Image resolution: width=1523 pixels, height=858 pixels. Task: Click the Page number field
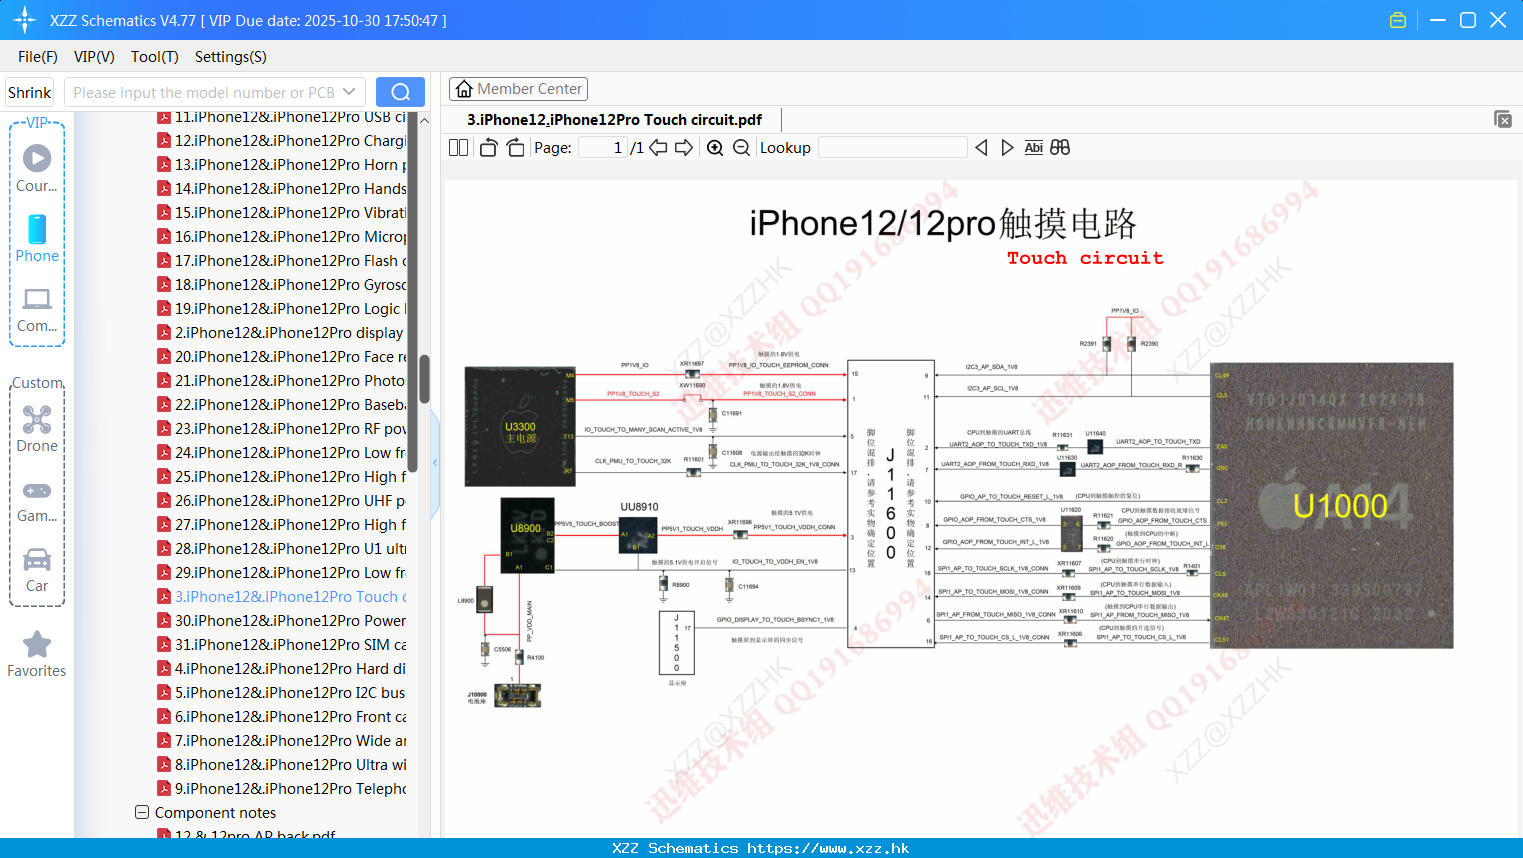point(602,148)
